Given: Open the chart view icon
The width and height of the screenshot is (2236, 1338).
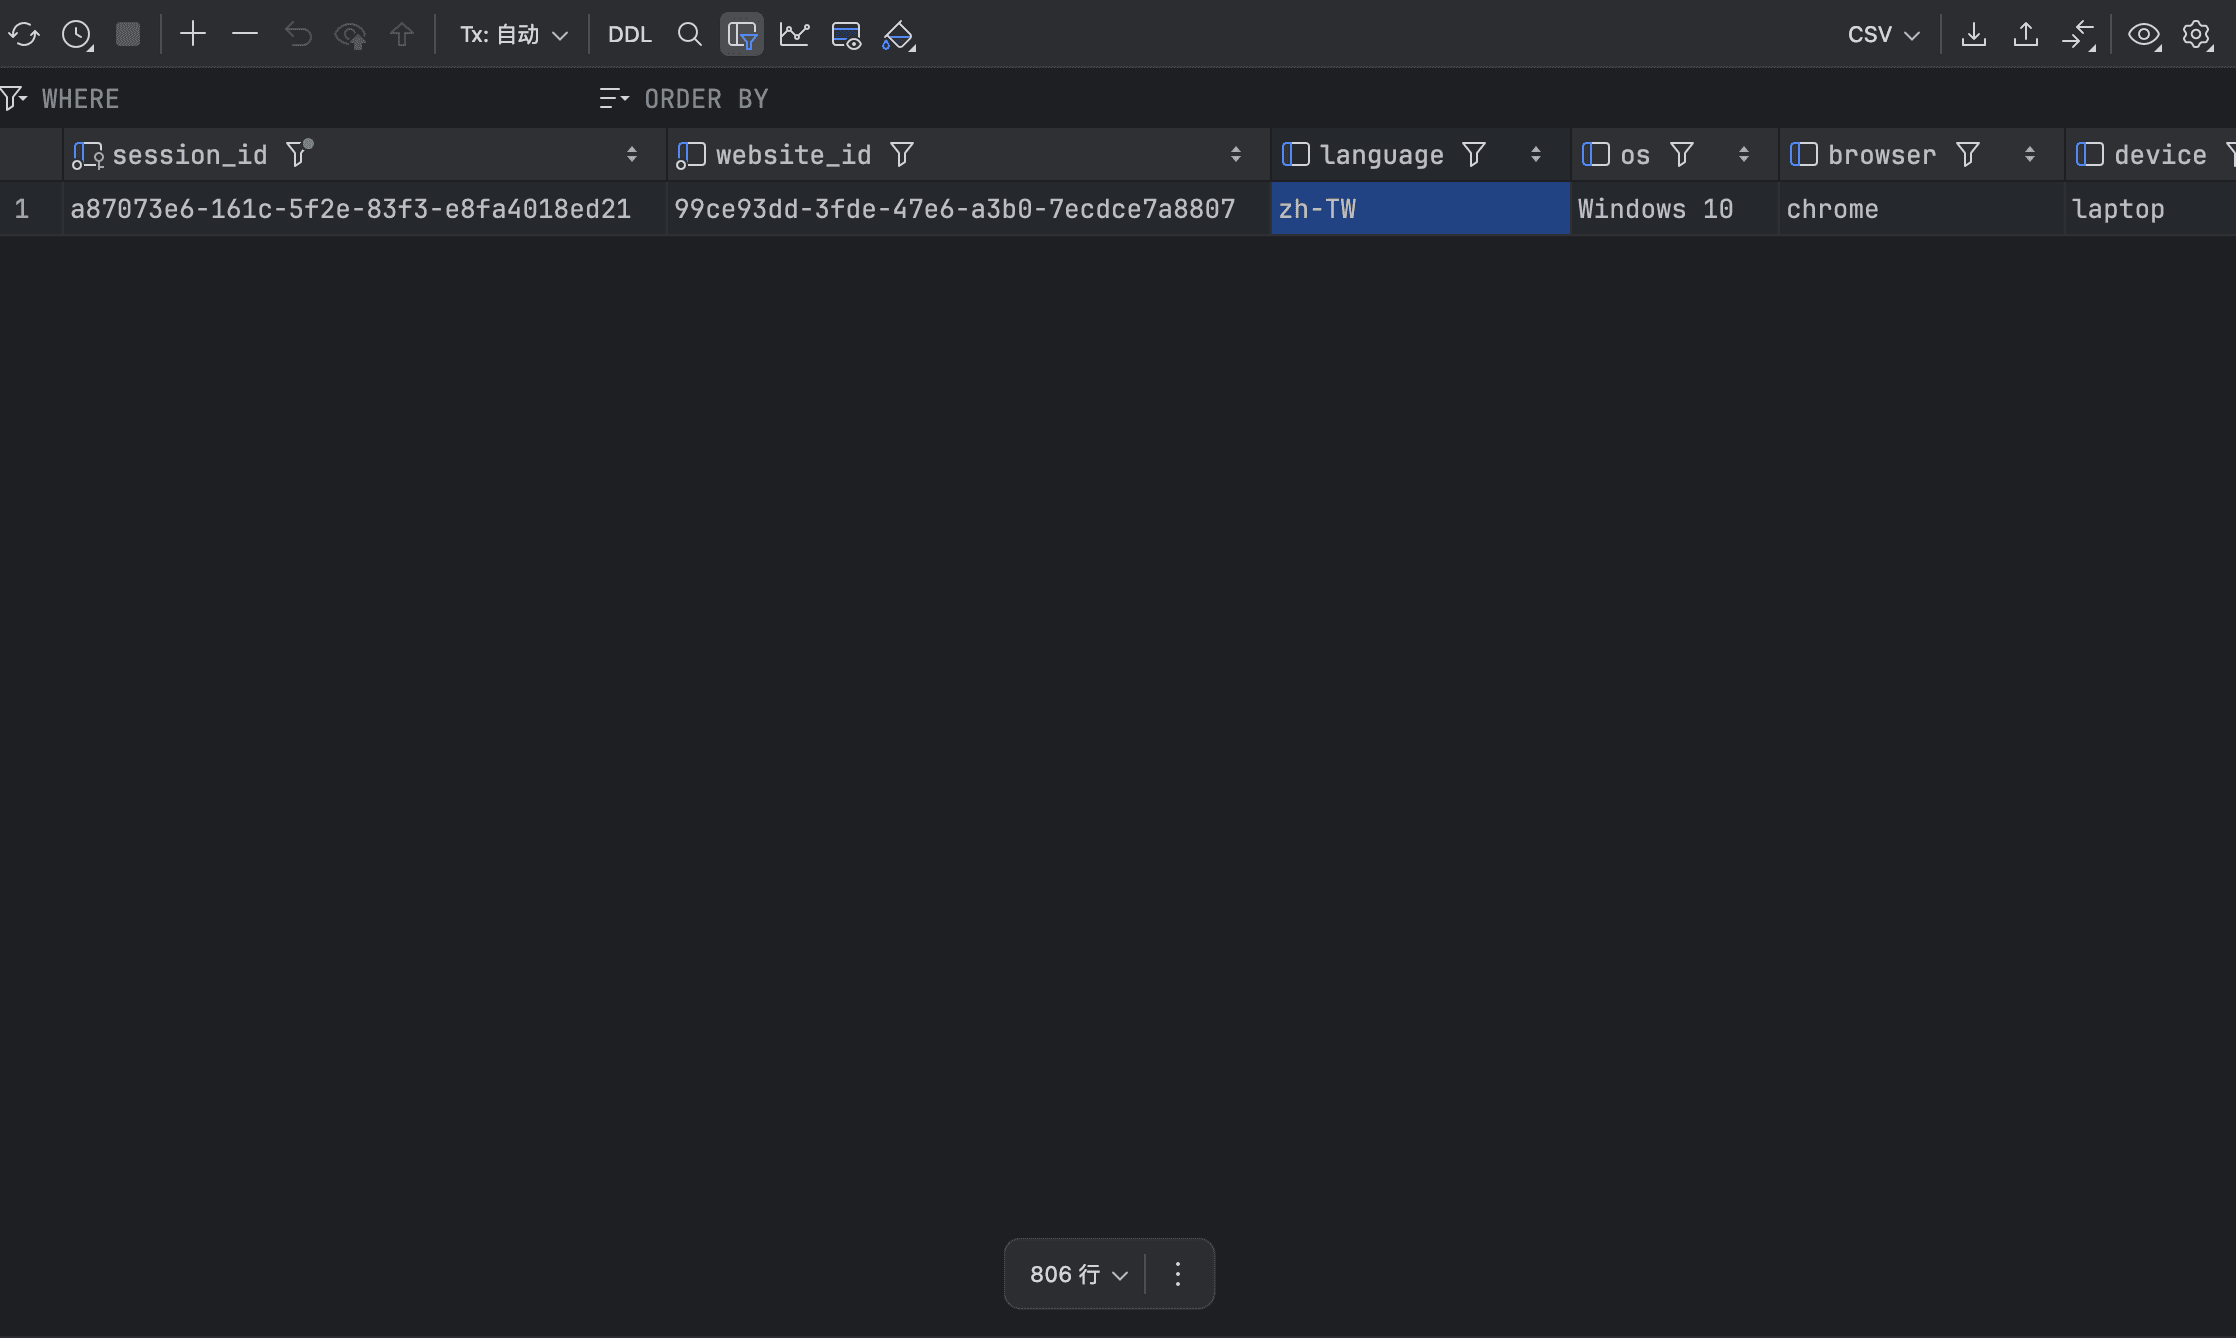Looking at the screenshot, I should pos(794,35).
